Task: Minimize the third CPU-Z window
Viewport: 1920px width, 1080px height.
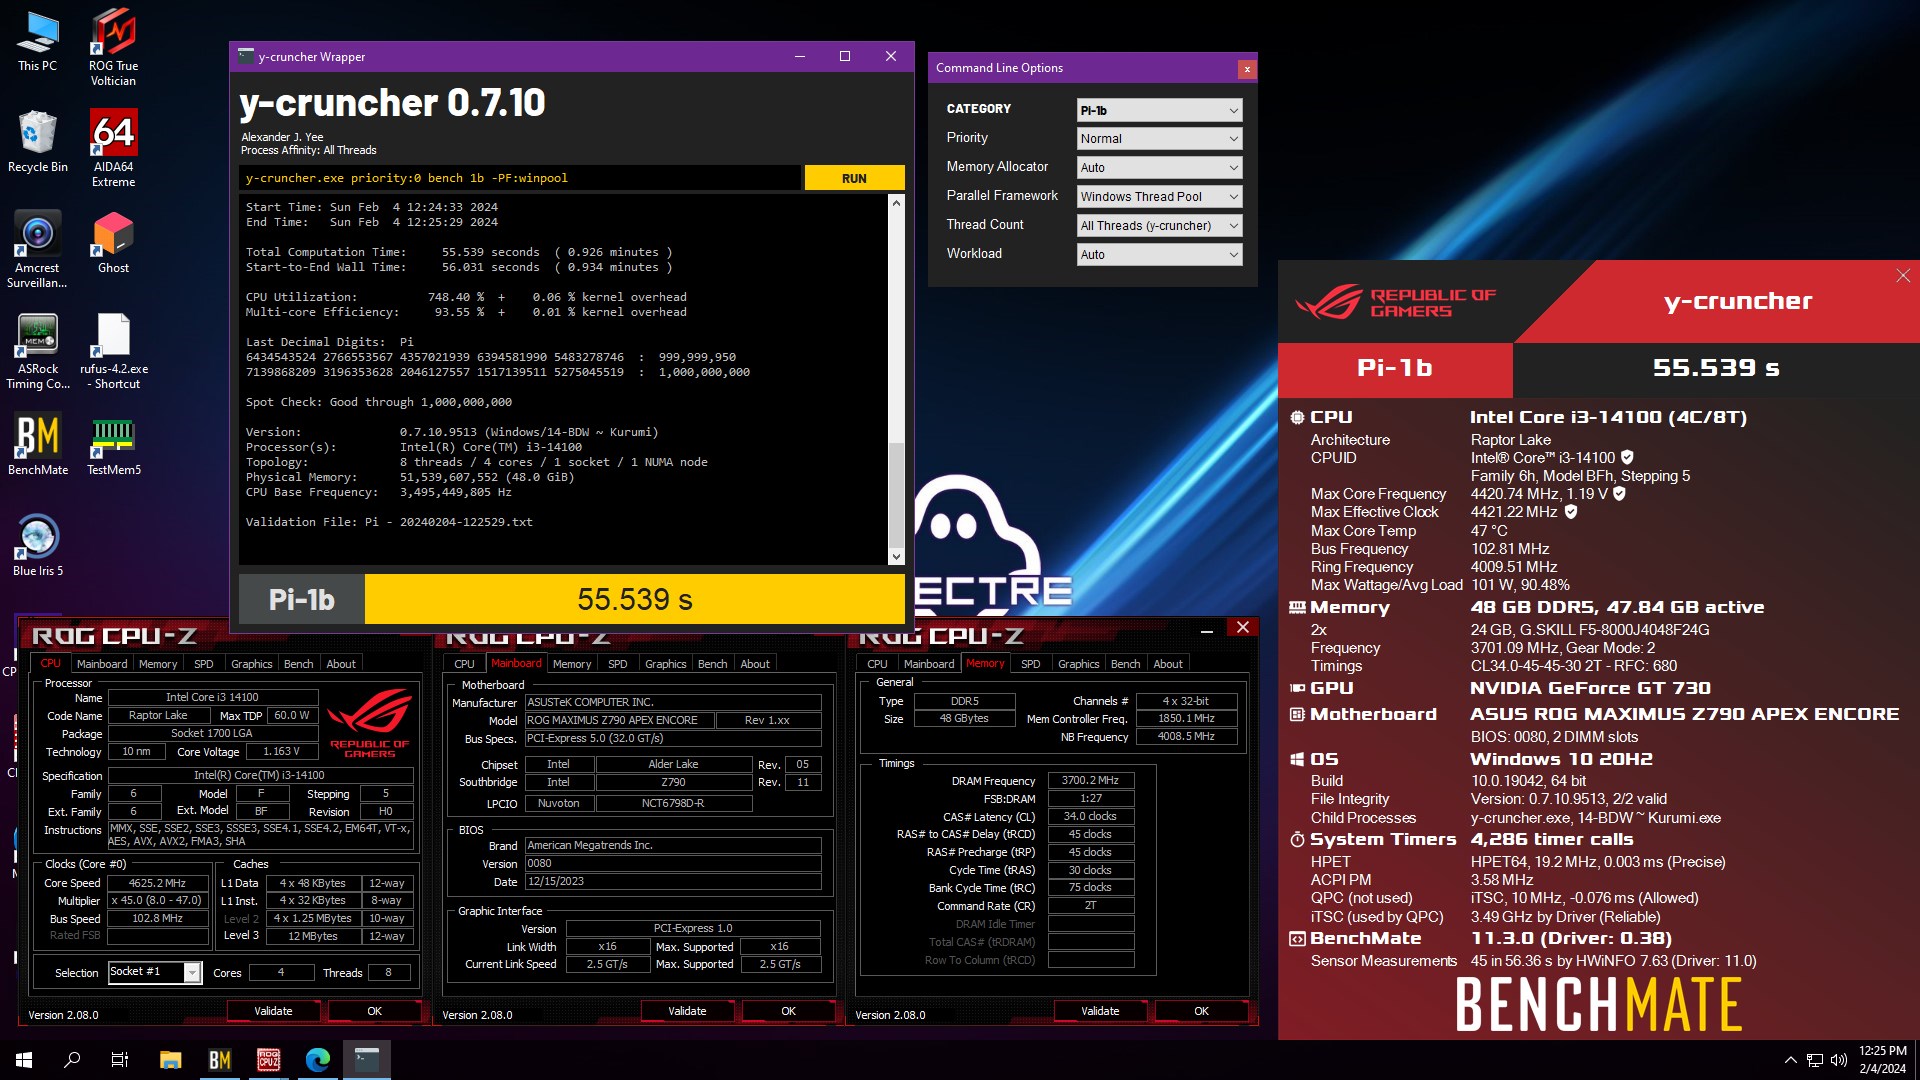Action: click(1206, 628)
